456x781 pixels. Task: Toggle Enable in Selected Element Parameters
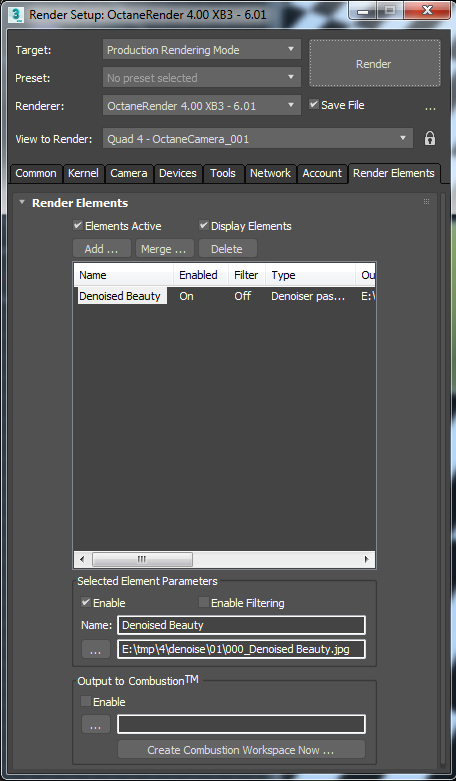pyautogui.click(x=86, y=603)
